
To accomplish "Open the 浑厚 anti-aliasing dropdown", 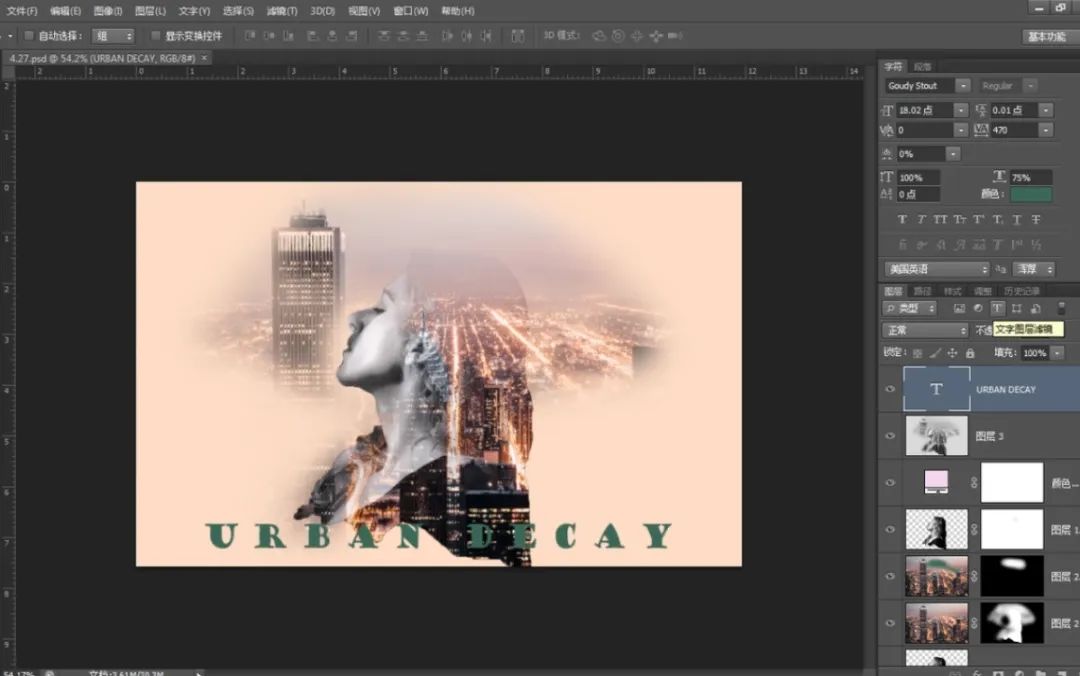I will coord(1034,269).
